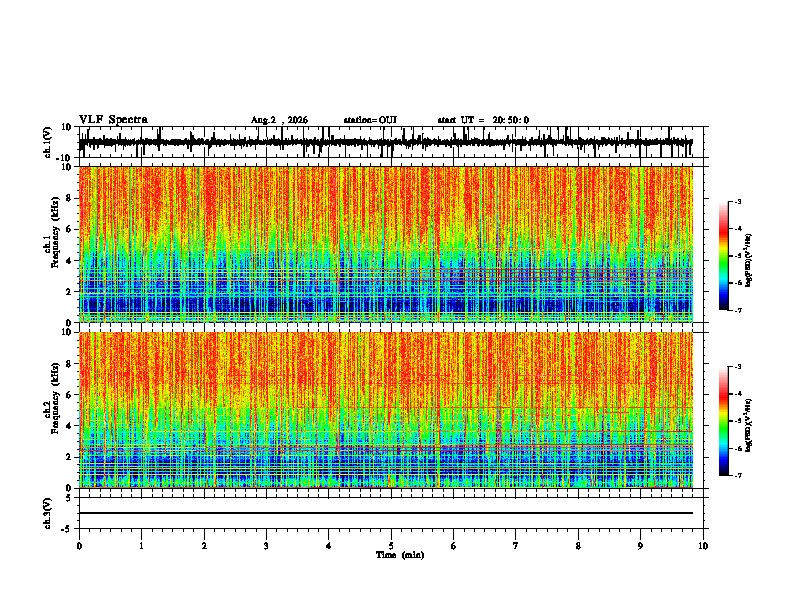Image resolution: width=792 pixels, height=612 pixels.
Task: Click the '-5' label on ch.1 colorbar
Action: (x=738, y=256)
